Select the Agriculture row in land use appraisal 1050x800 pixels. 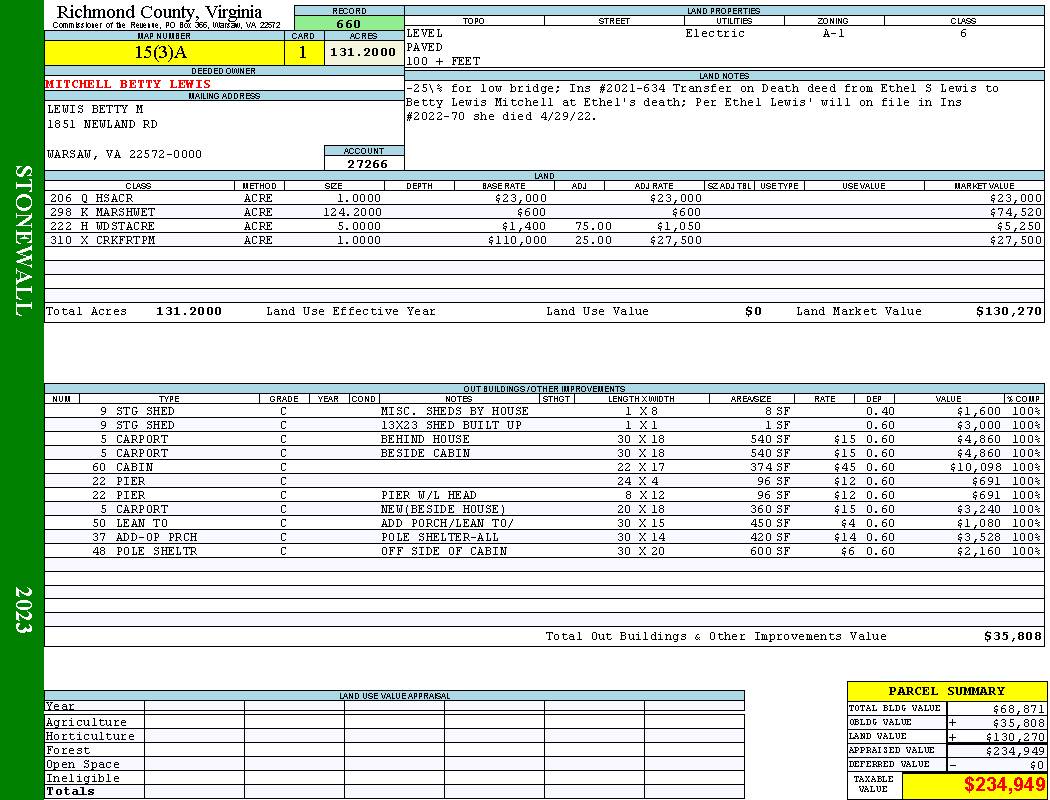[87, 722]
